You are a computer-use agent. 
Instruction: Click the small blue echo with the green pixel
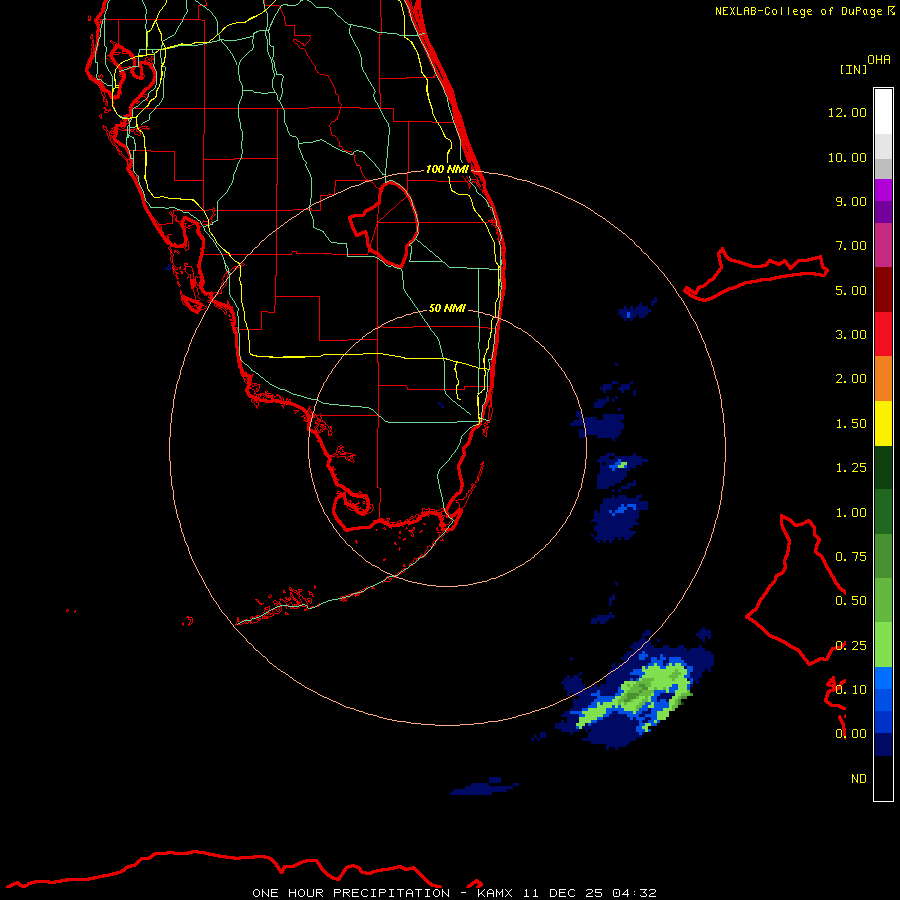click(620, 470)
